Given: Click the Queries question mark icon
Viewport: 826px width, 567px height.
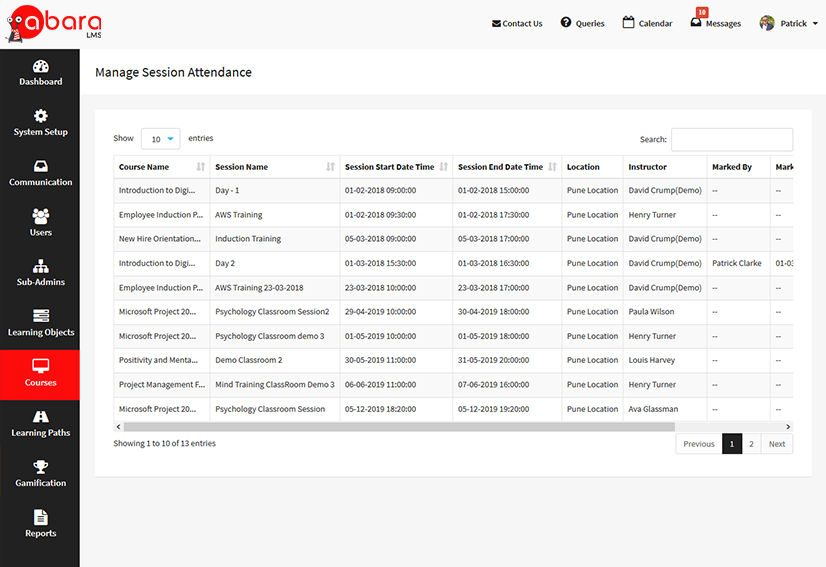Looking at the screenshot, I should (x=566, y=22).
